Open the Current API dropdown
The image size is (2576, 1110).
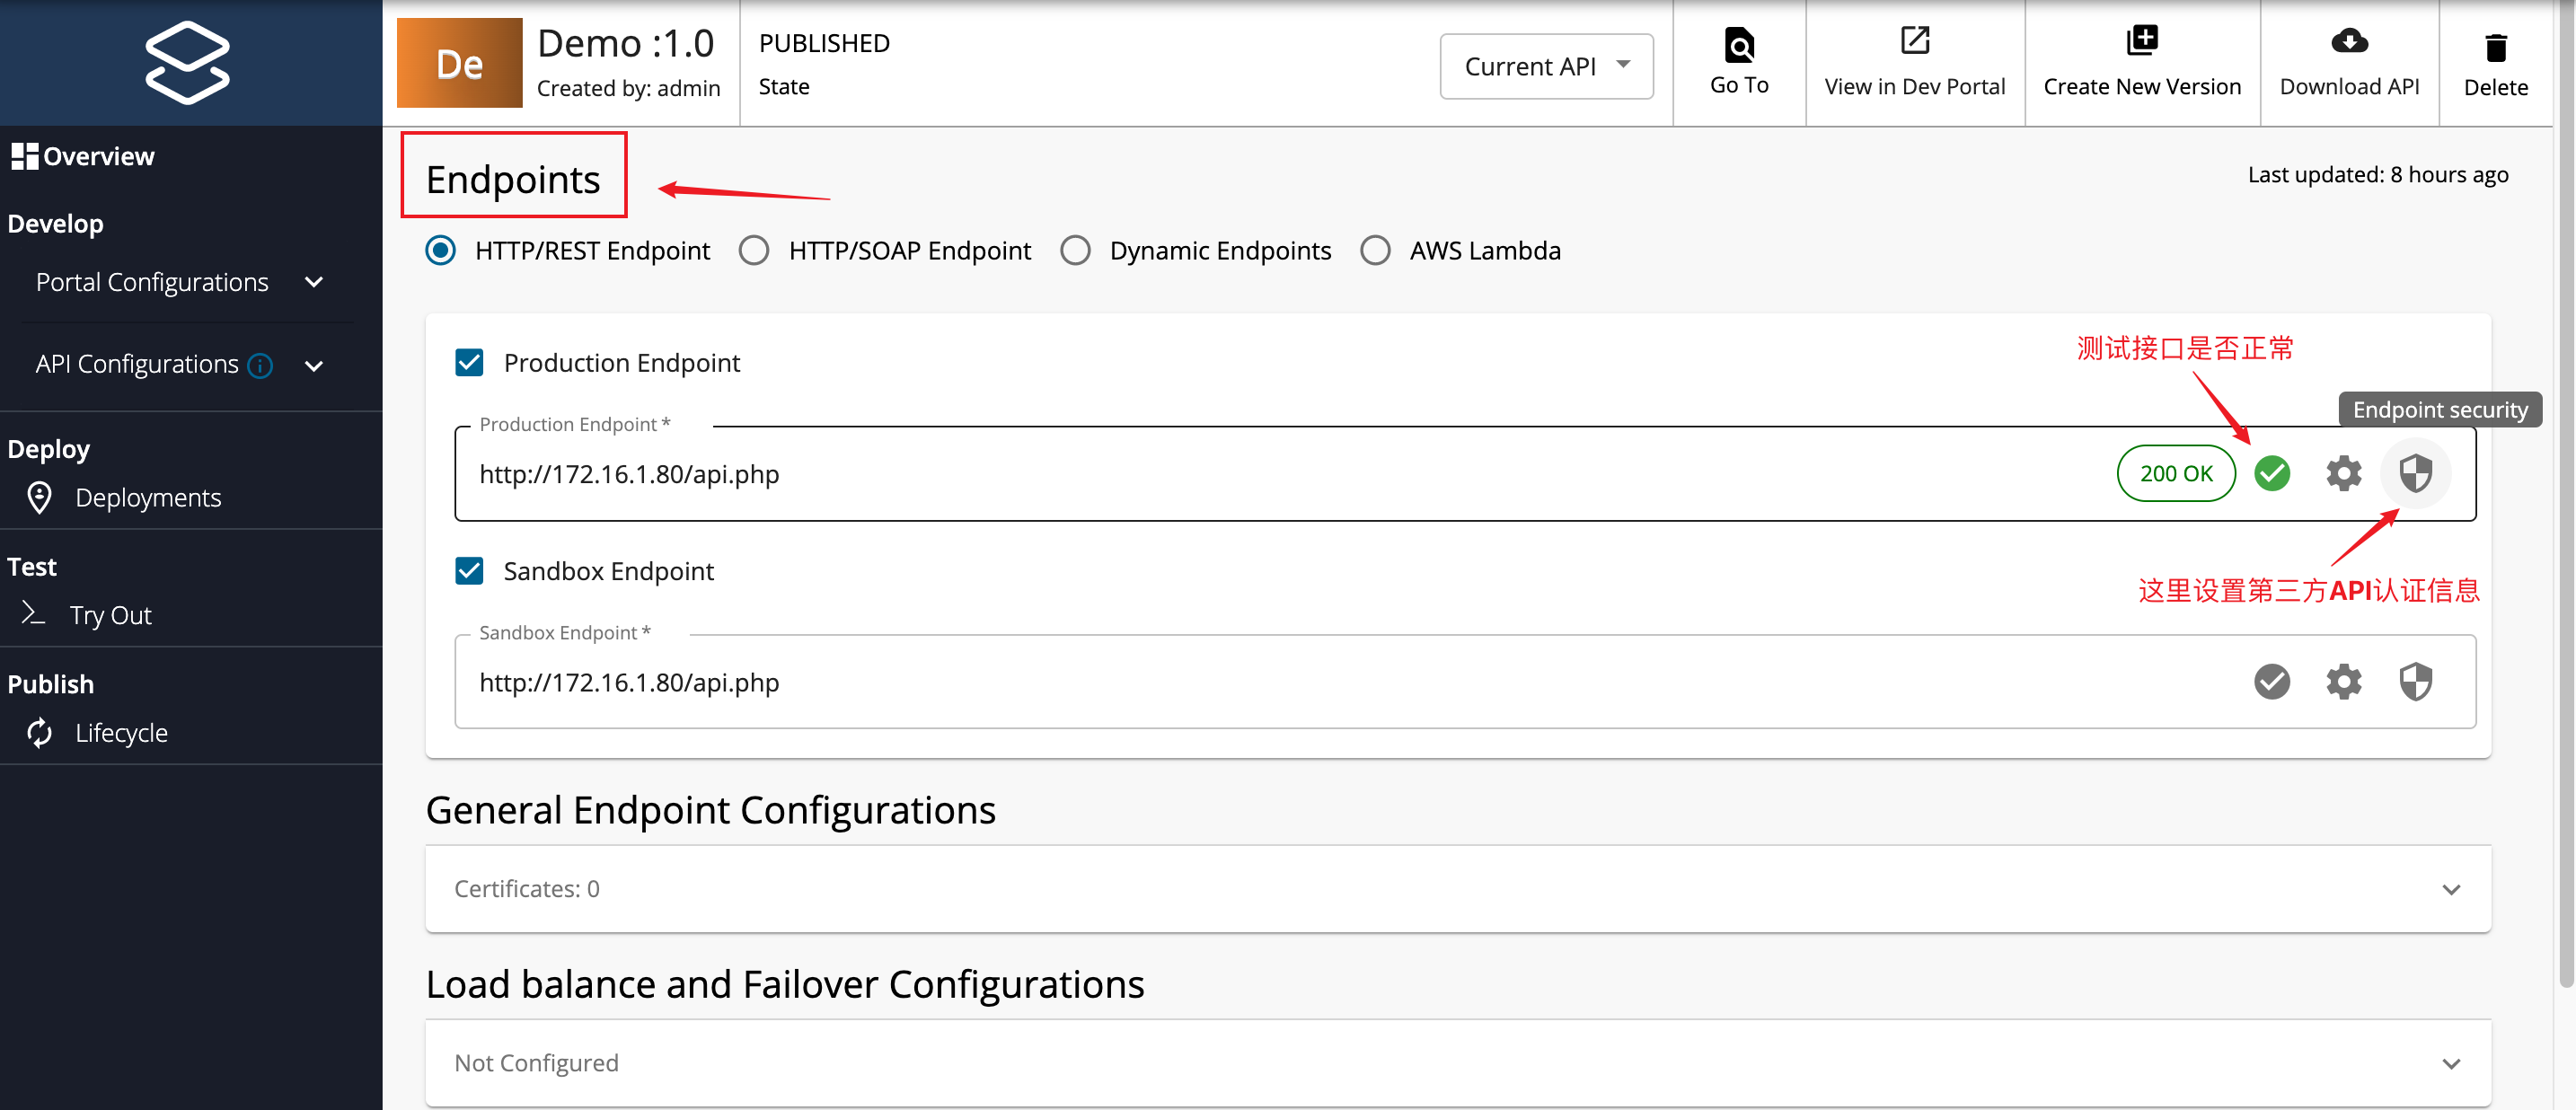tap(1546, 66)
